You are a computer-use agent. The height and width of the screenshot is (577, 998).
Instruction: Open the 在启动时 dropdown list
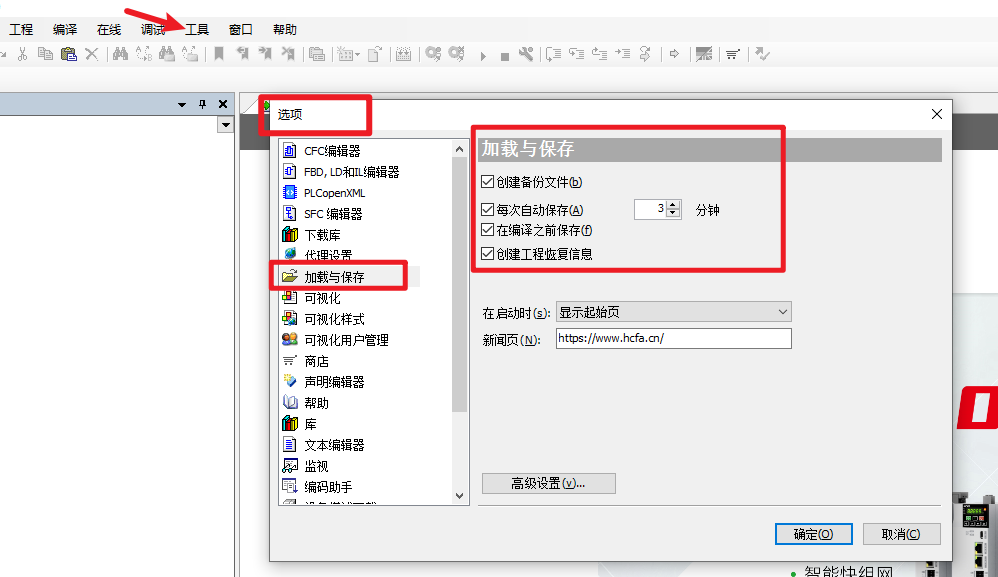673,313
